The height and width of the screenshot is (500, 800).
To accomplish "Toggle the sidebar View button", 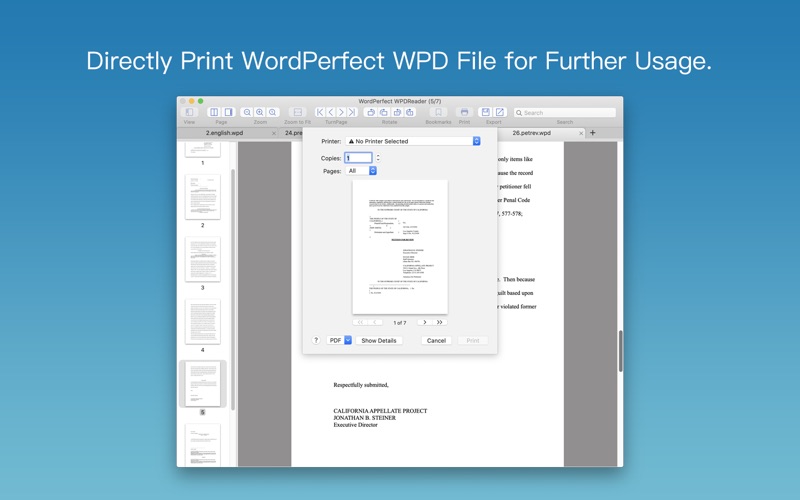I will coord(189,112).
